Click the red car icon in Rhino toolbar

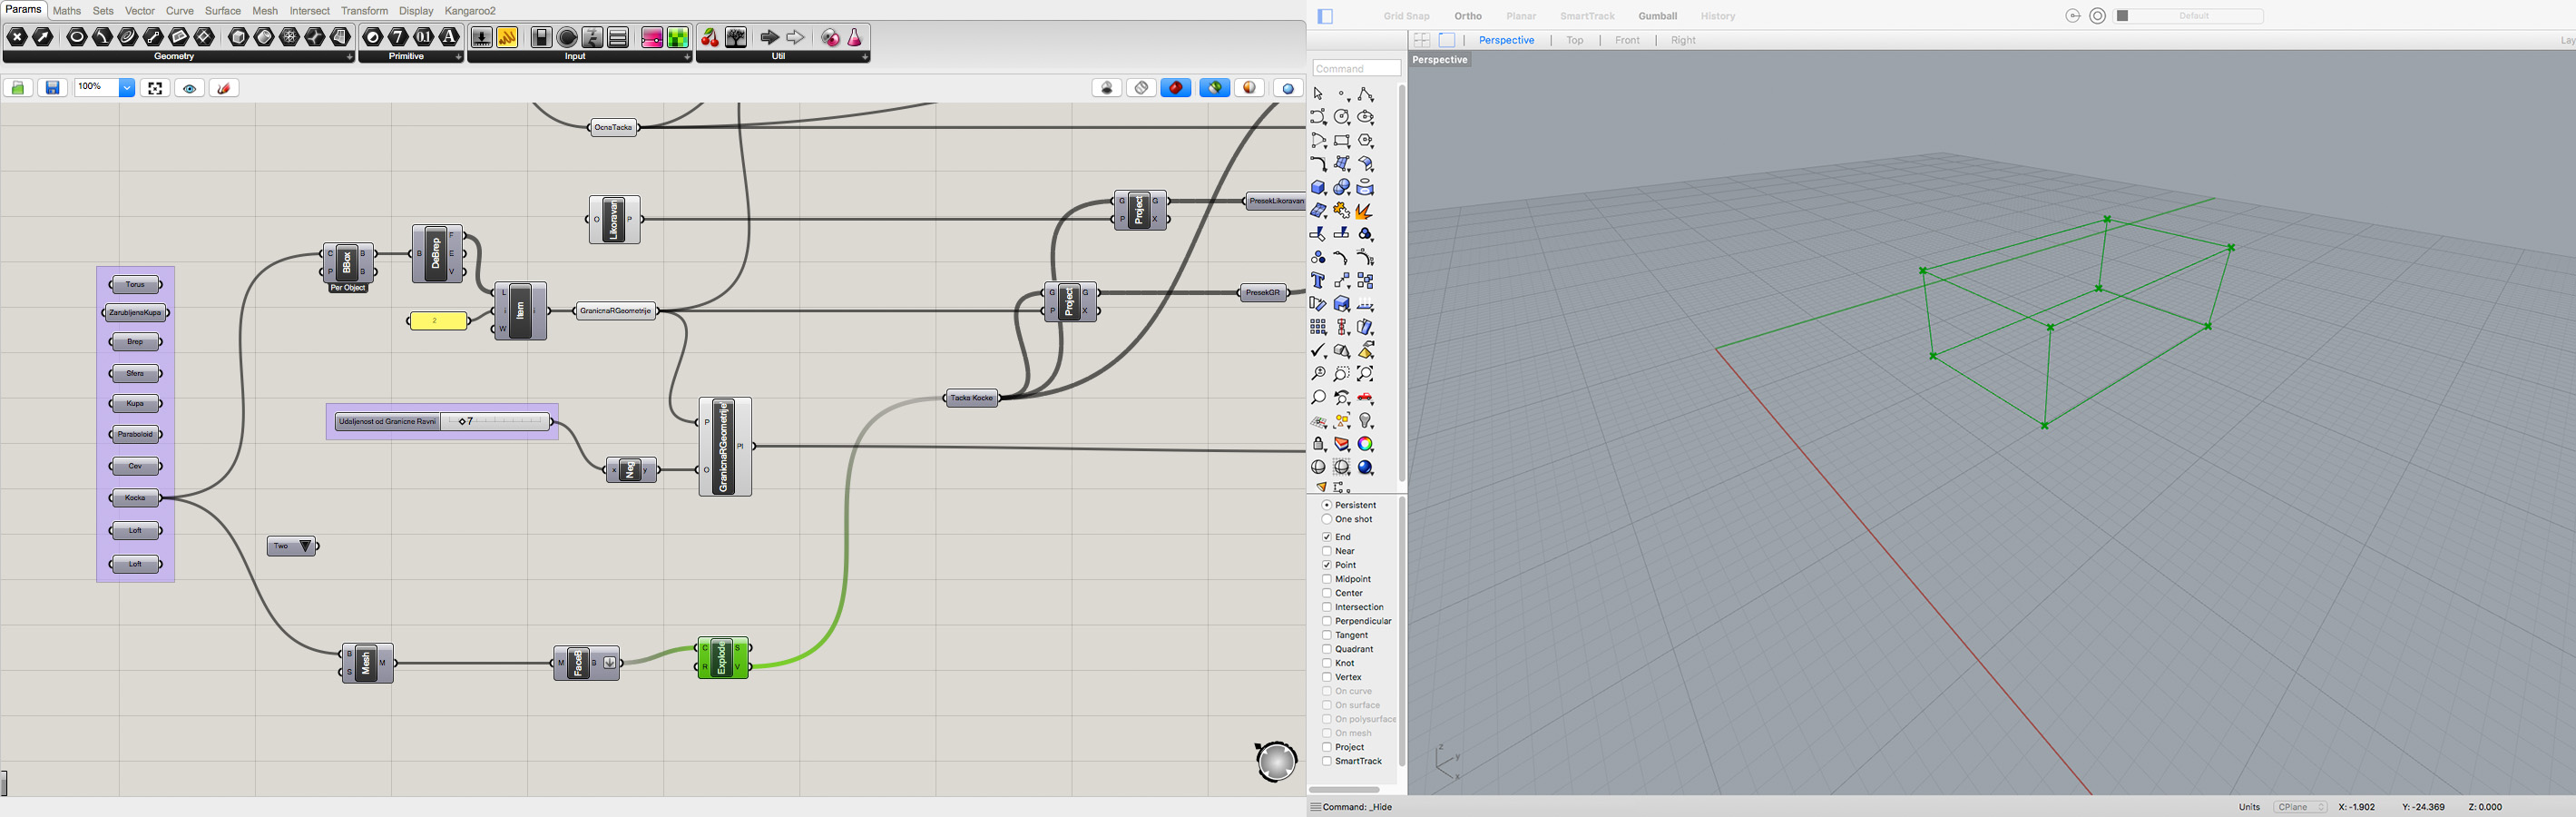[1365, 398]
